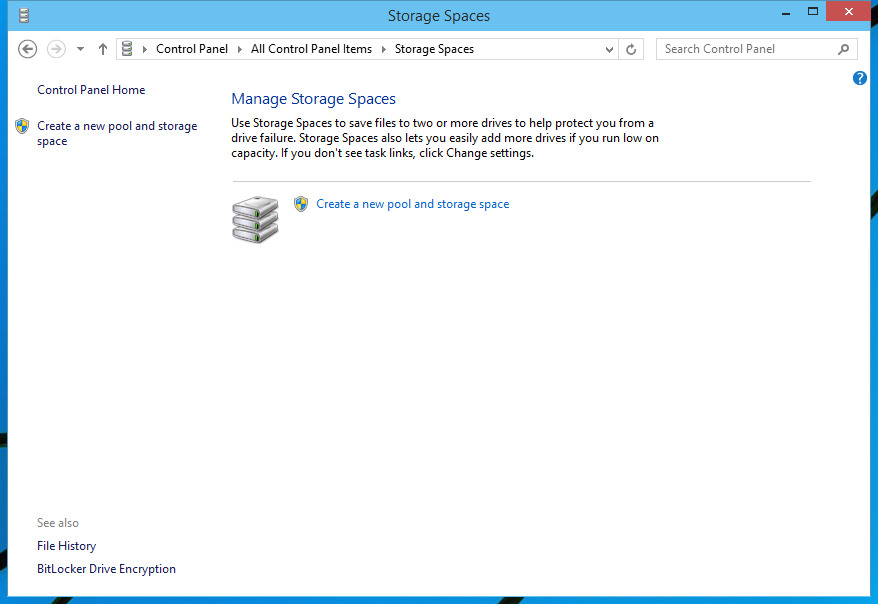Click the navigate Back arrow
Viewport: 878px width, 604px height.
[x=27, y=48]
